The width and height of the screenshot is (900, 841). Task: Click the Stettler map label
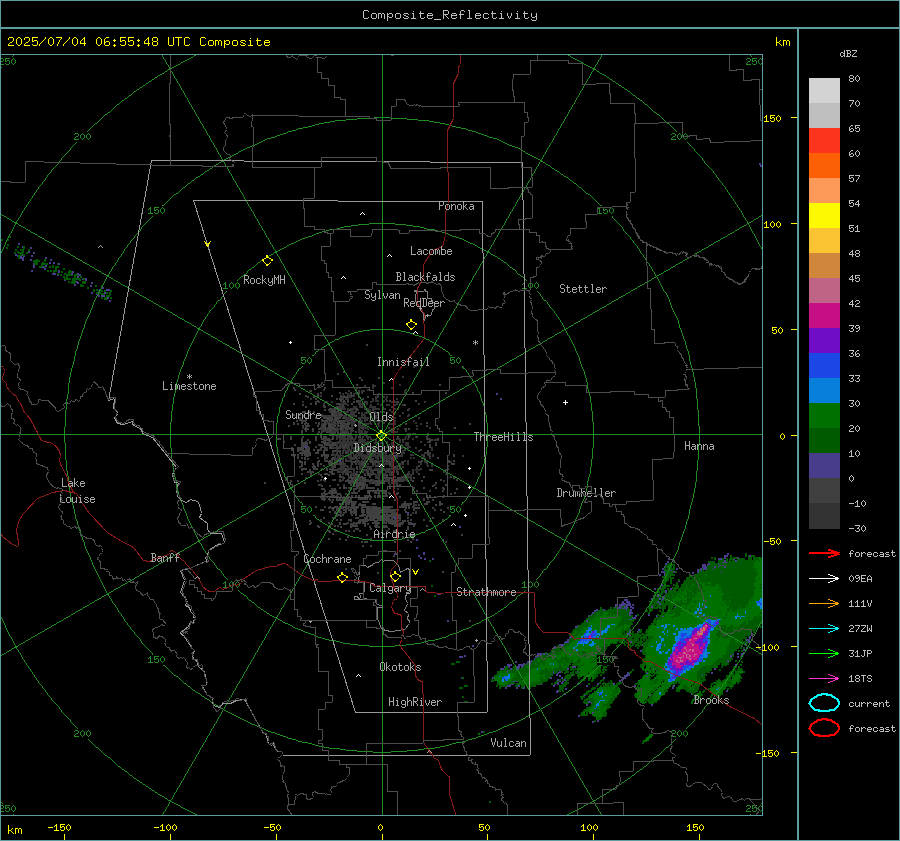[x=583, y=289]
